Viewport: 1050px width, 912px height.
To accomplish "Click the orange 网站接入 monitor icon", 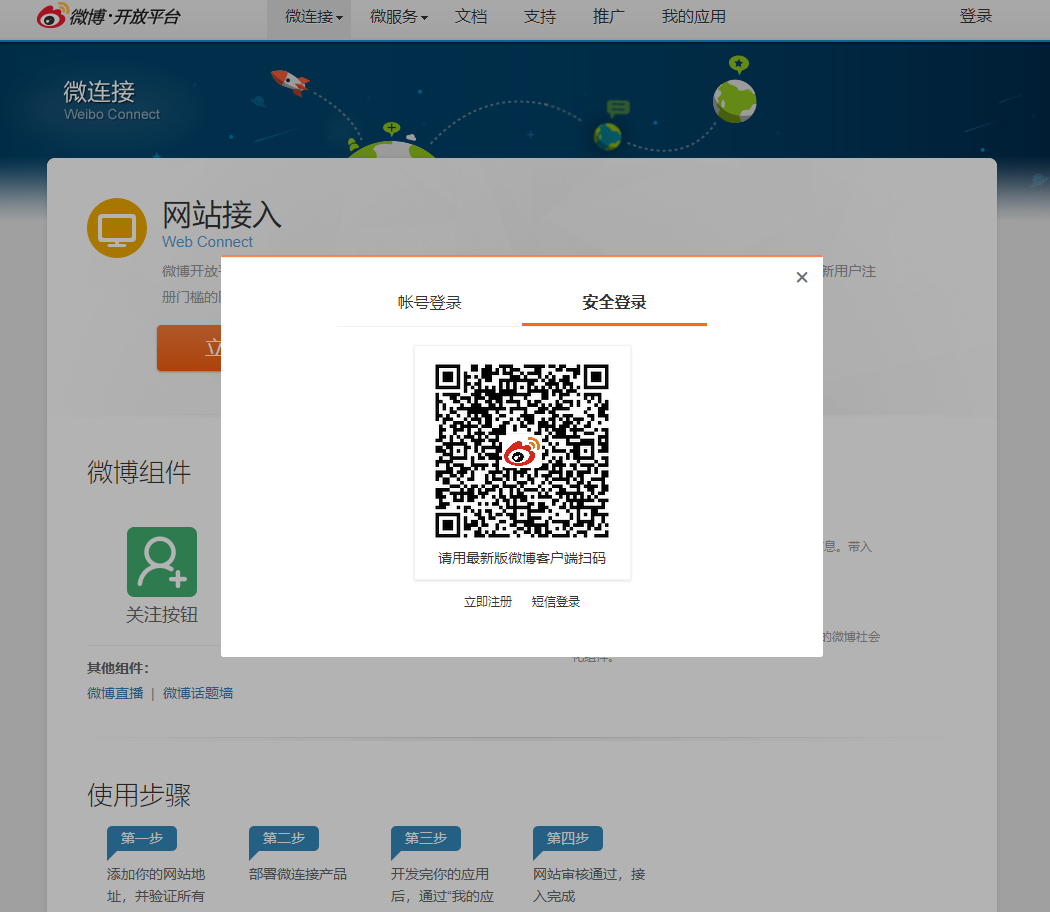I will pos(117,228).
